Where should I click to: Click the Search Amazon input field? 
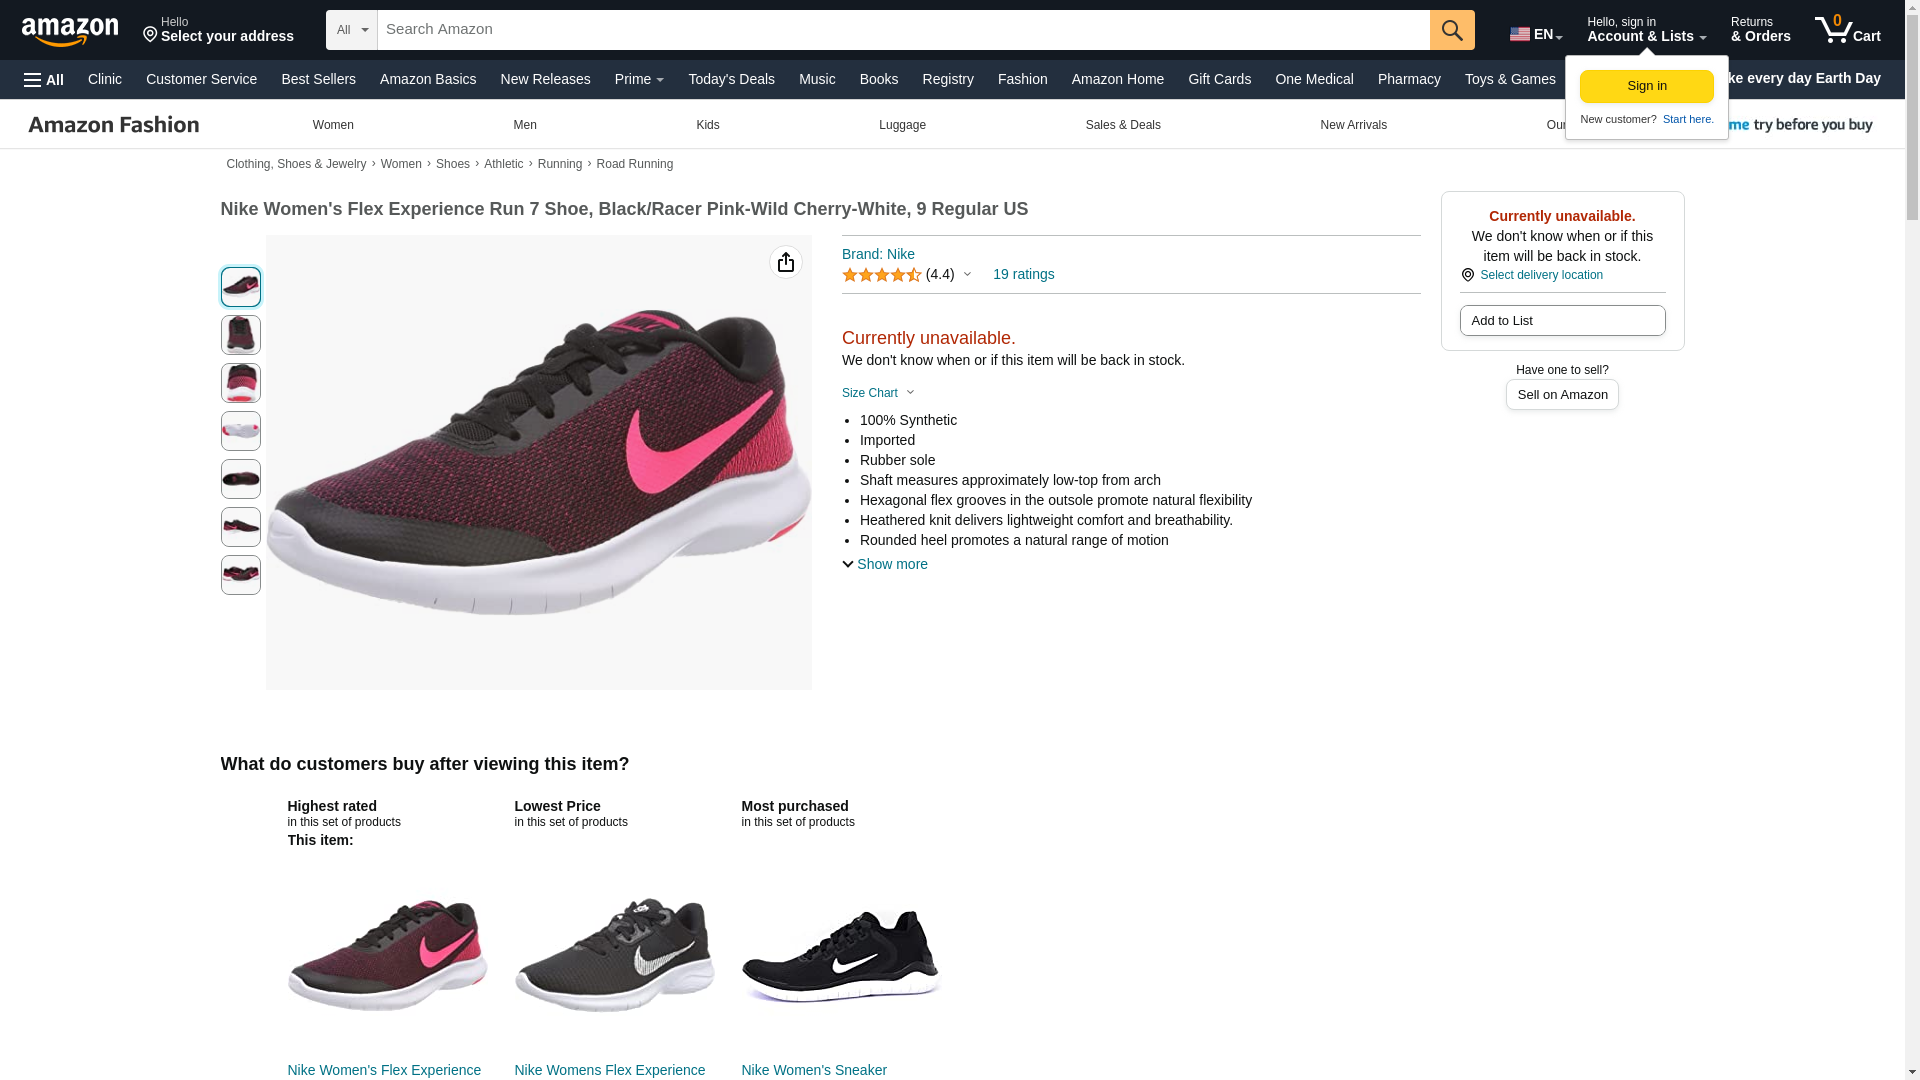[x=902, y=30]
